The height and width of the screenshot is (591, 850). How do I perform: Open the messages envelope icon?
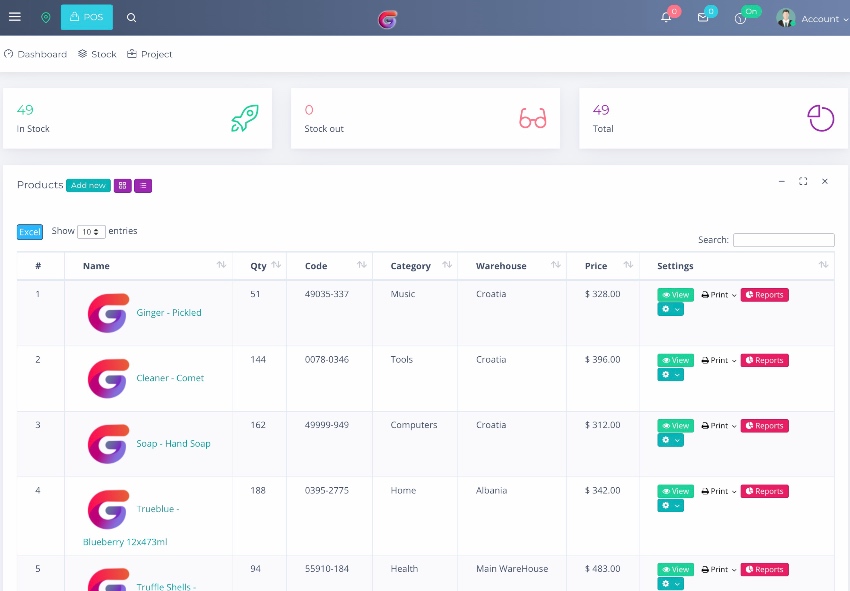click(703, 17)
